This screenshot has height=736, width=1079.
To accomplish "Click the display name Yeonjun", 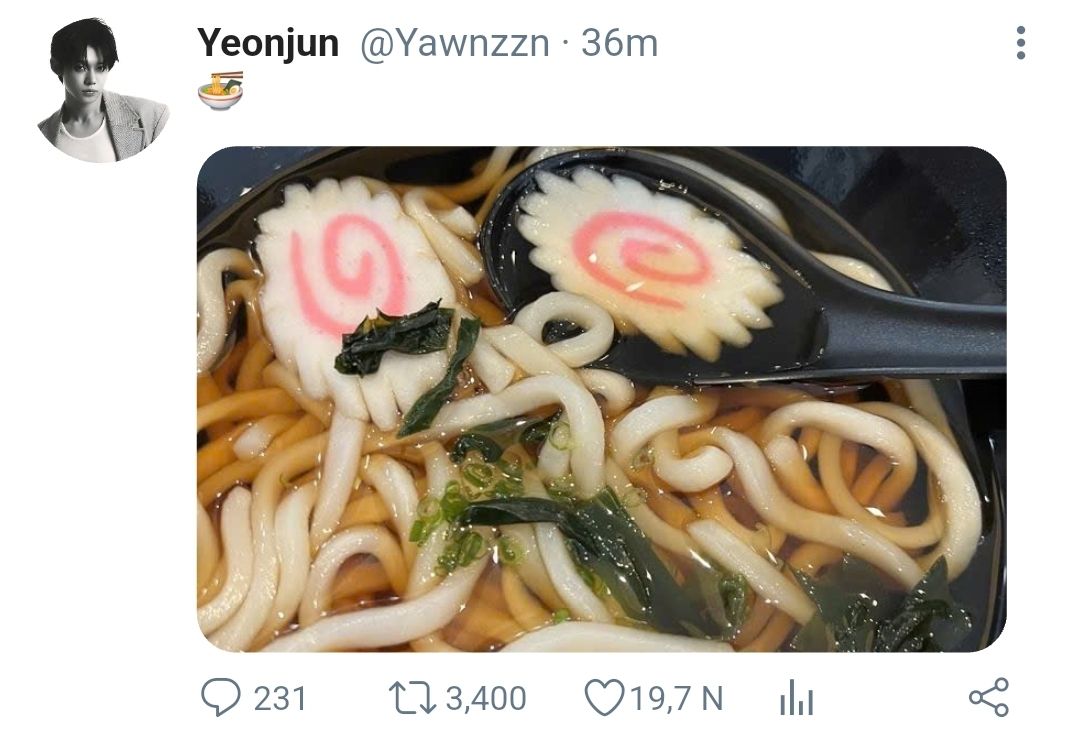I will [268, 43].
